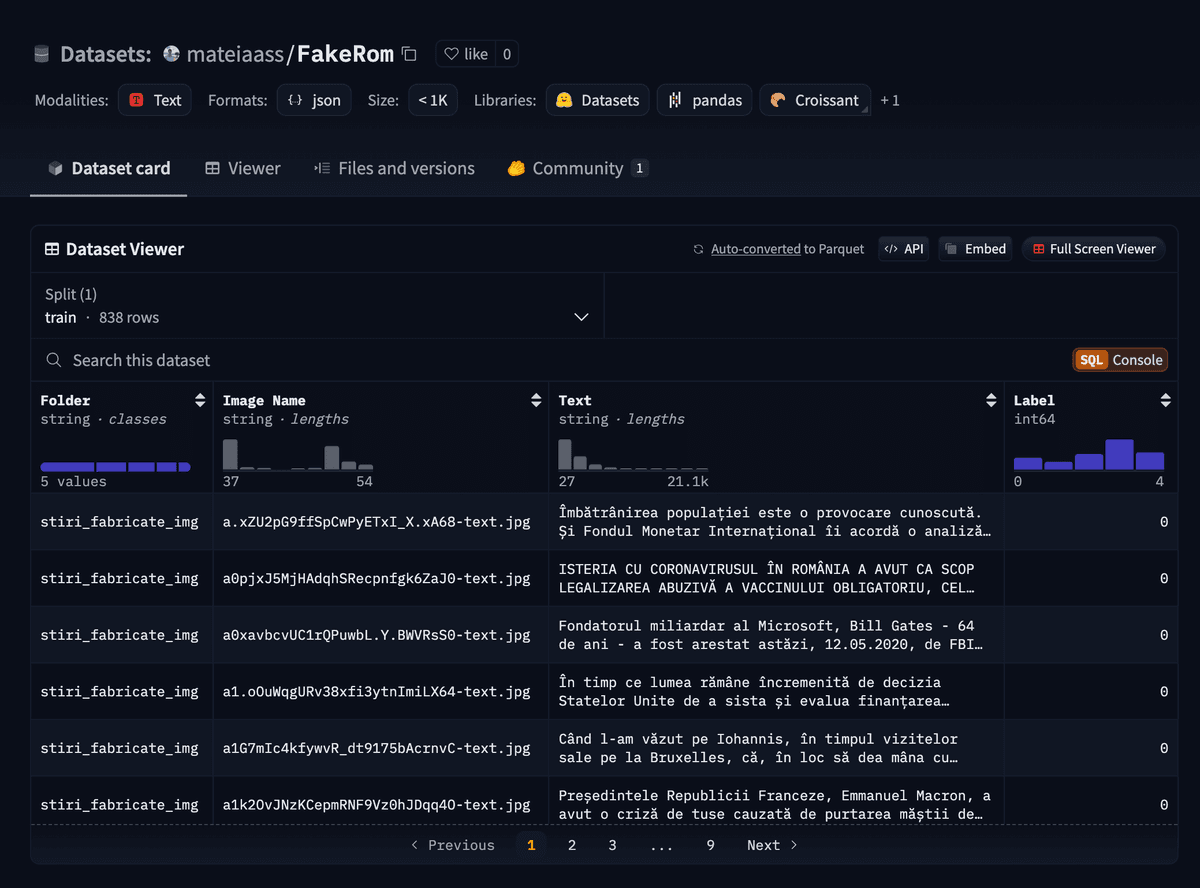Open the Files and versions tab
The width and height of the screenshot is (1200, 888).
[394, 168]
